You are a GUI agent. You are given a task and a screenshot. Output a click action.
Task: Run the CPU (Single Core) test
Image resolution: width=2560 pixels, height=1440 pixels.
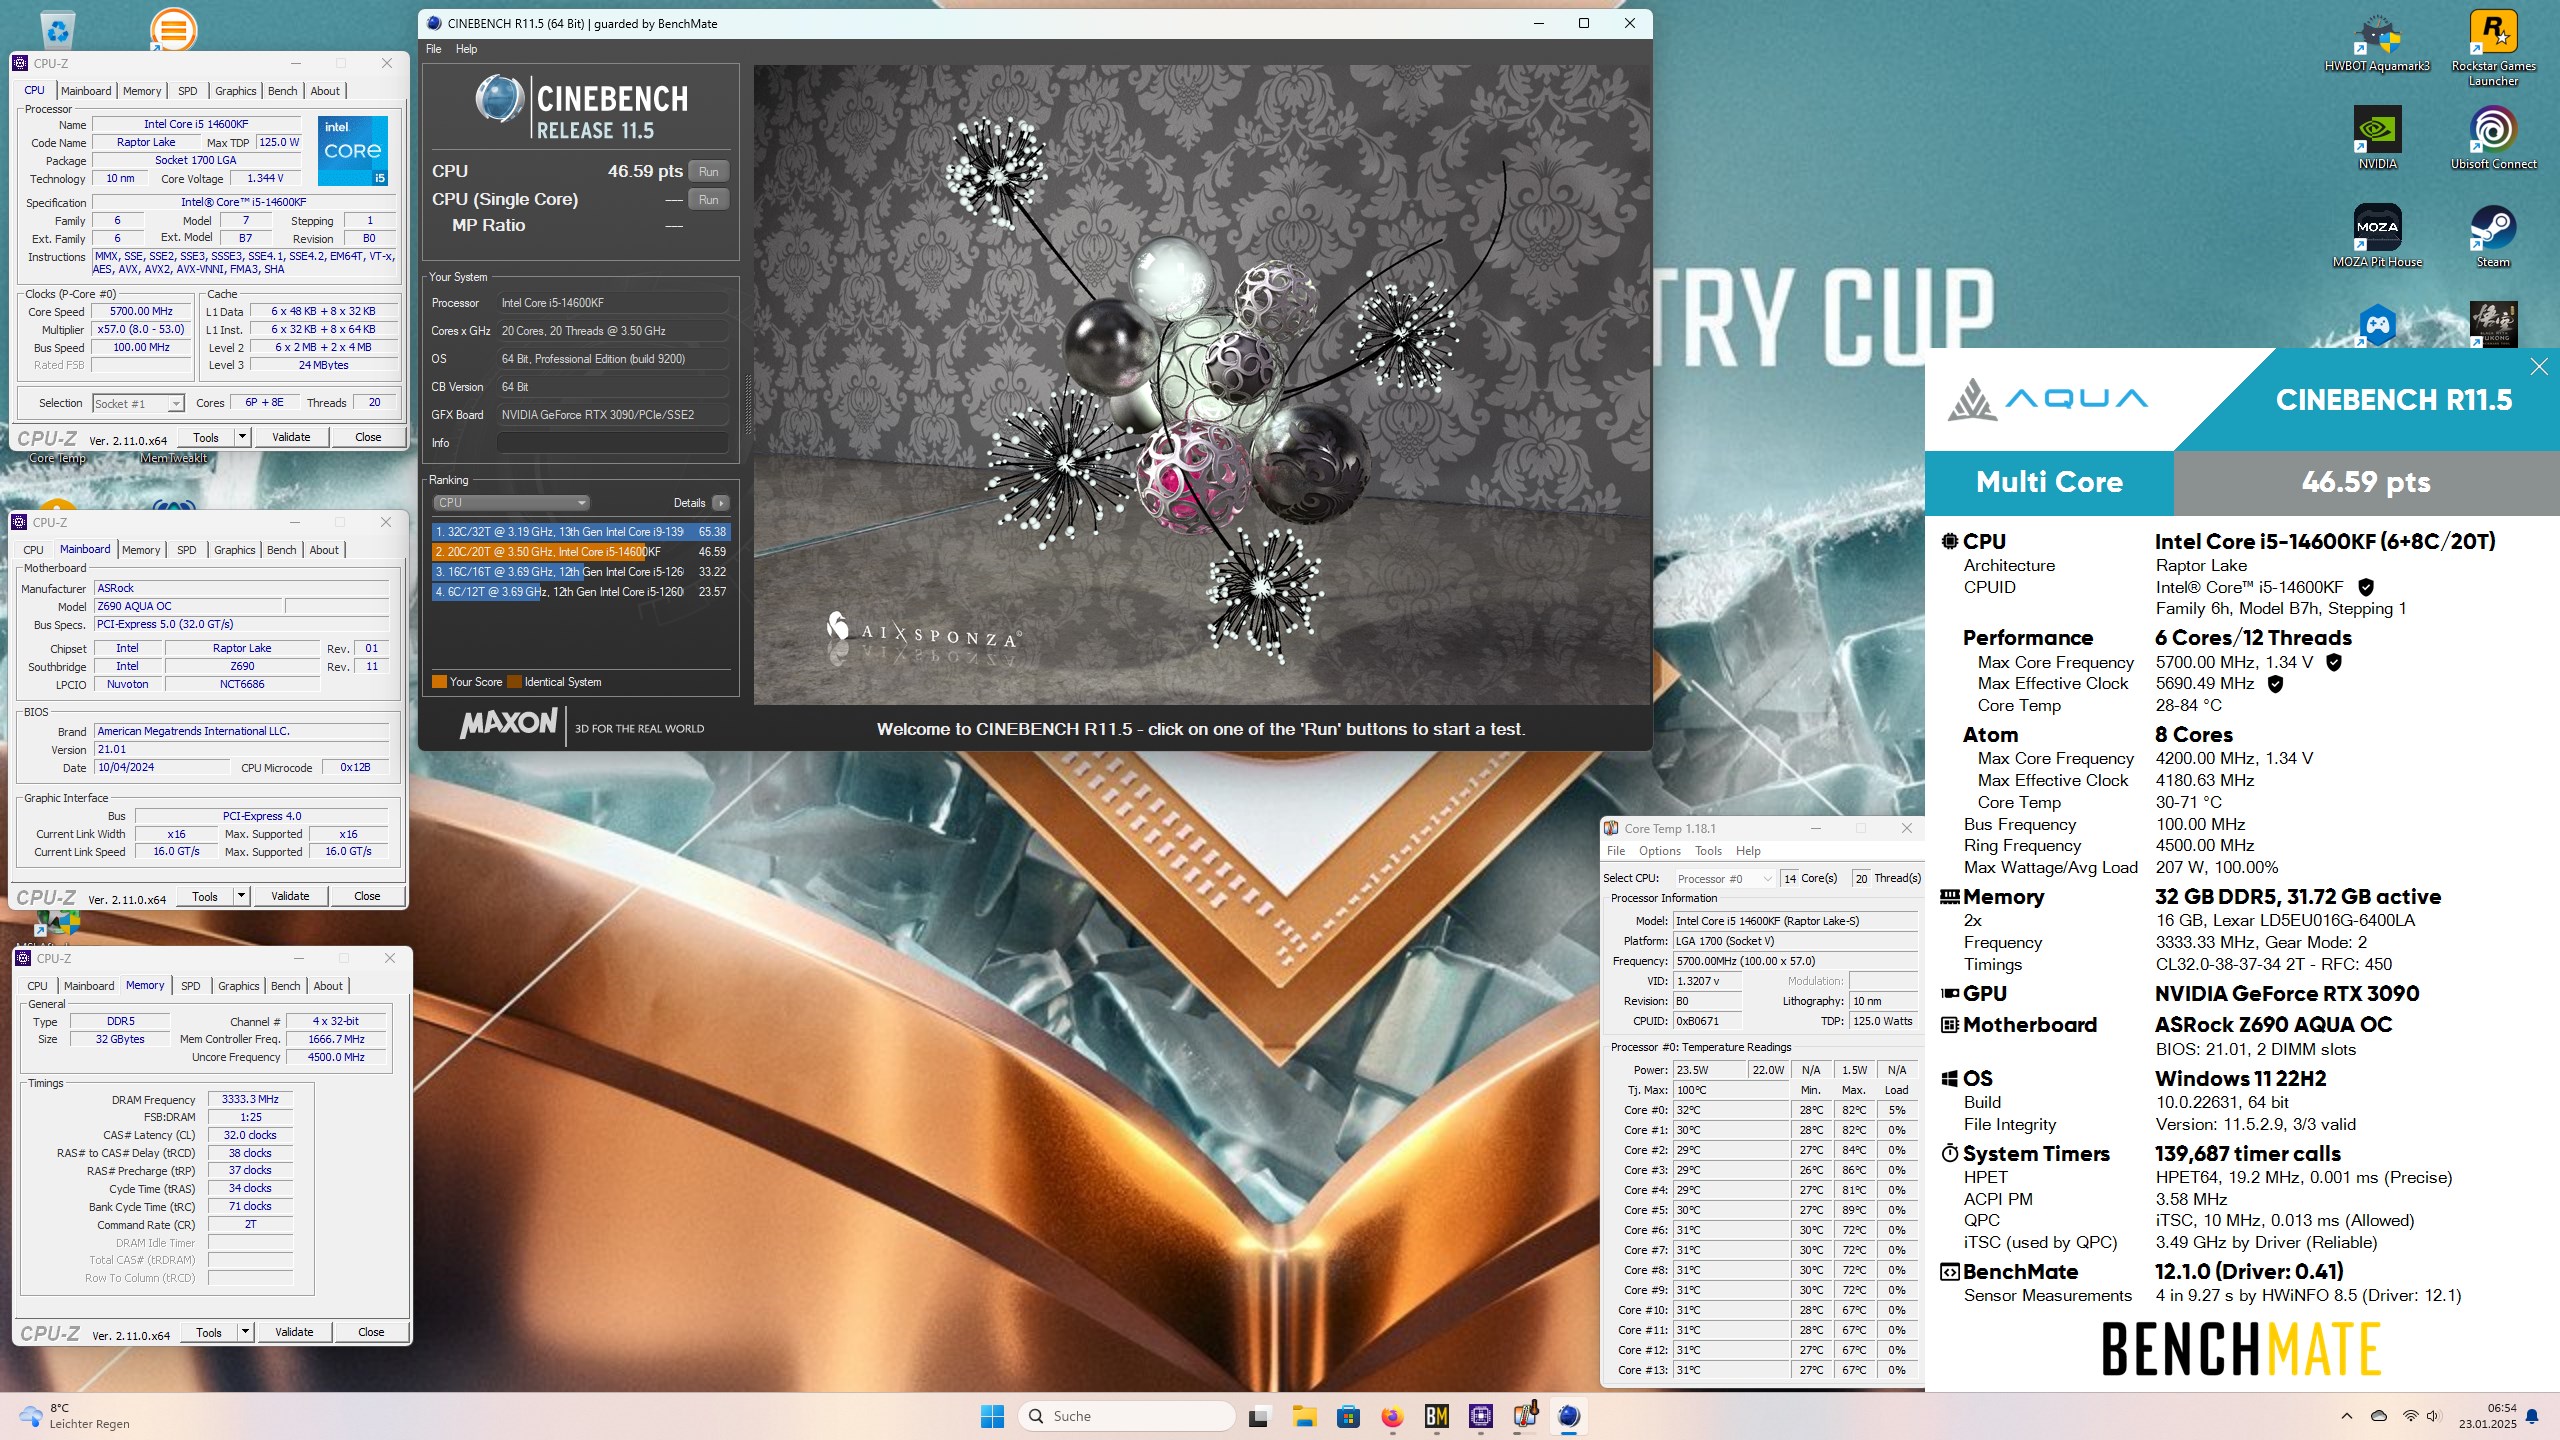pyautogui.click(x=708, y=199)
